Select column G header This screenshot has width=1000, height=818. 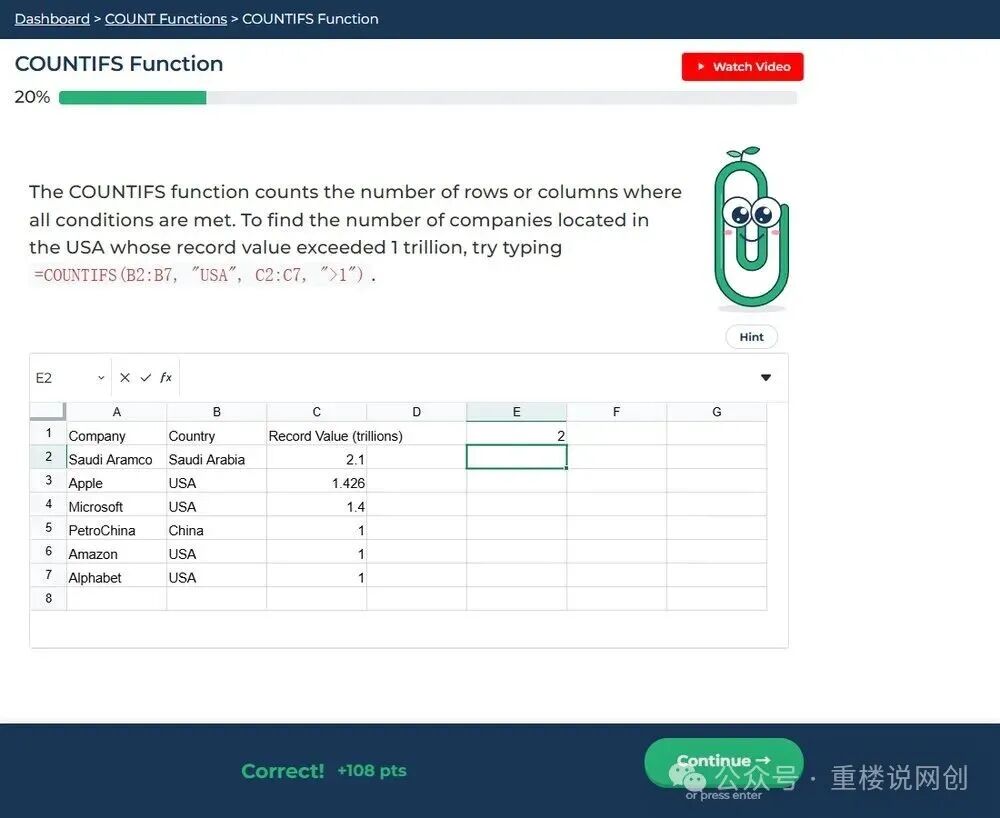717,412
